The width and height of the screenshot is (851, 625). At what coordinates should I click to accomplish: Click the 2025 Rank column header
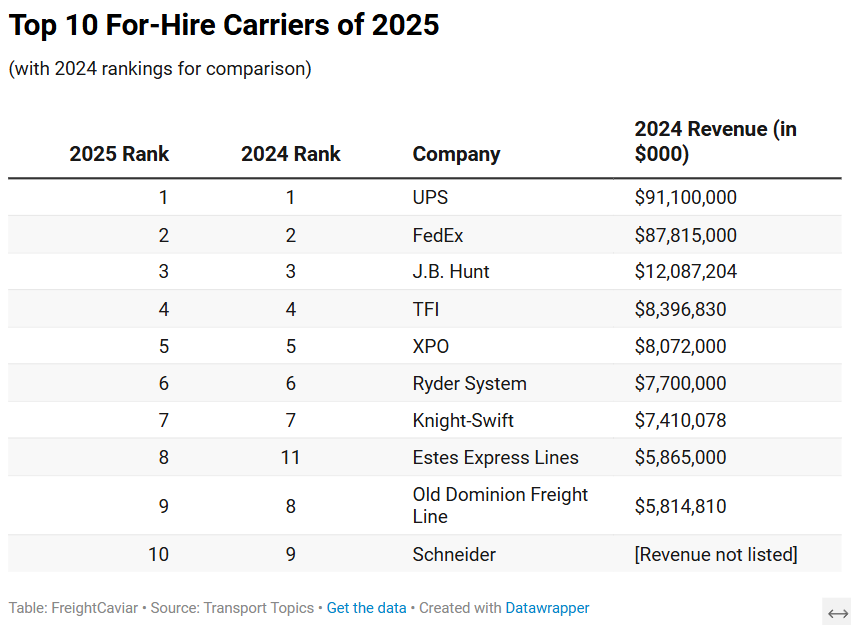(119, 154)
